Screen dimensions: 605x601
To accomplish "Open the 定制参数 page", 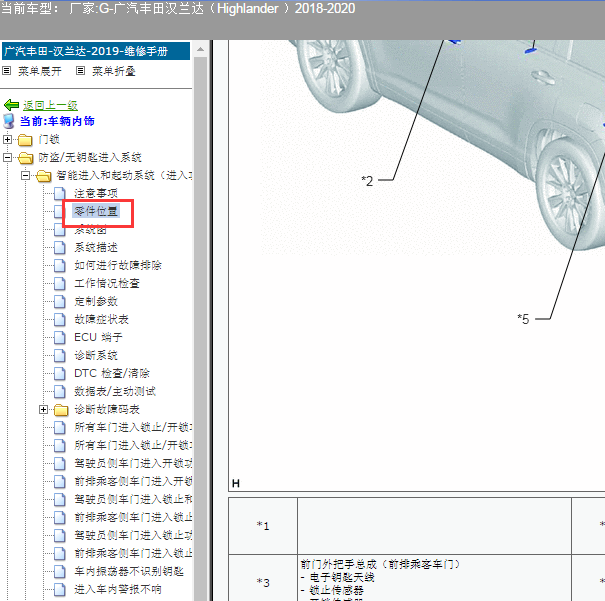I will pyautogui.click(x=96, y=301).
